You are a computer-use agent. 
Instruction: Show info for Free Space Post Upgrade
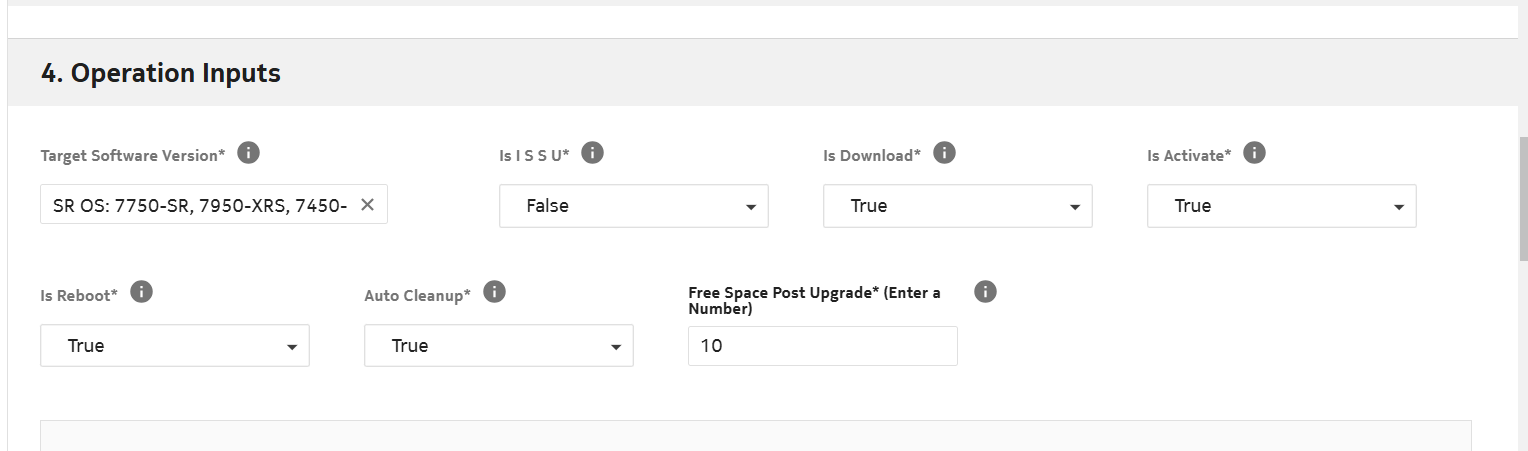point(985,292)
